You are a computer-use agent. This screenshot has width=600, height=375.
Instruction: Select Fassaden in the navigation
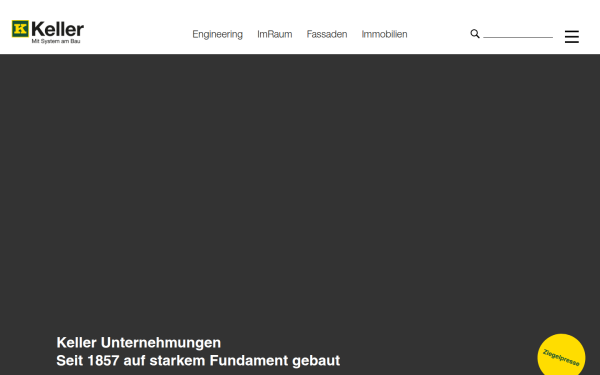coord(327,34)
